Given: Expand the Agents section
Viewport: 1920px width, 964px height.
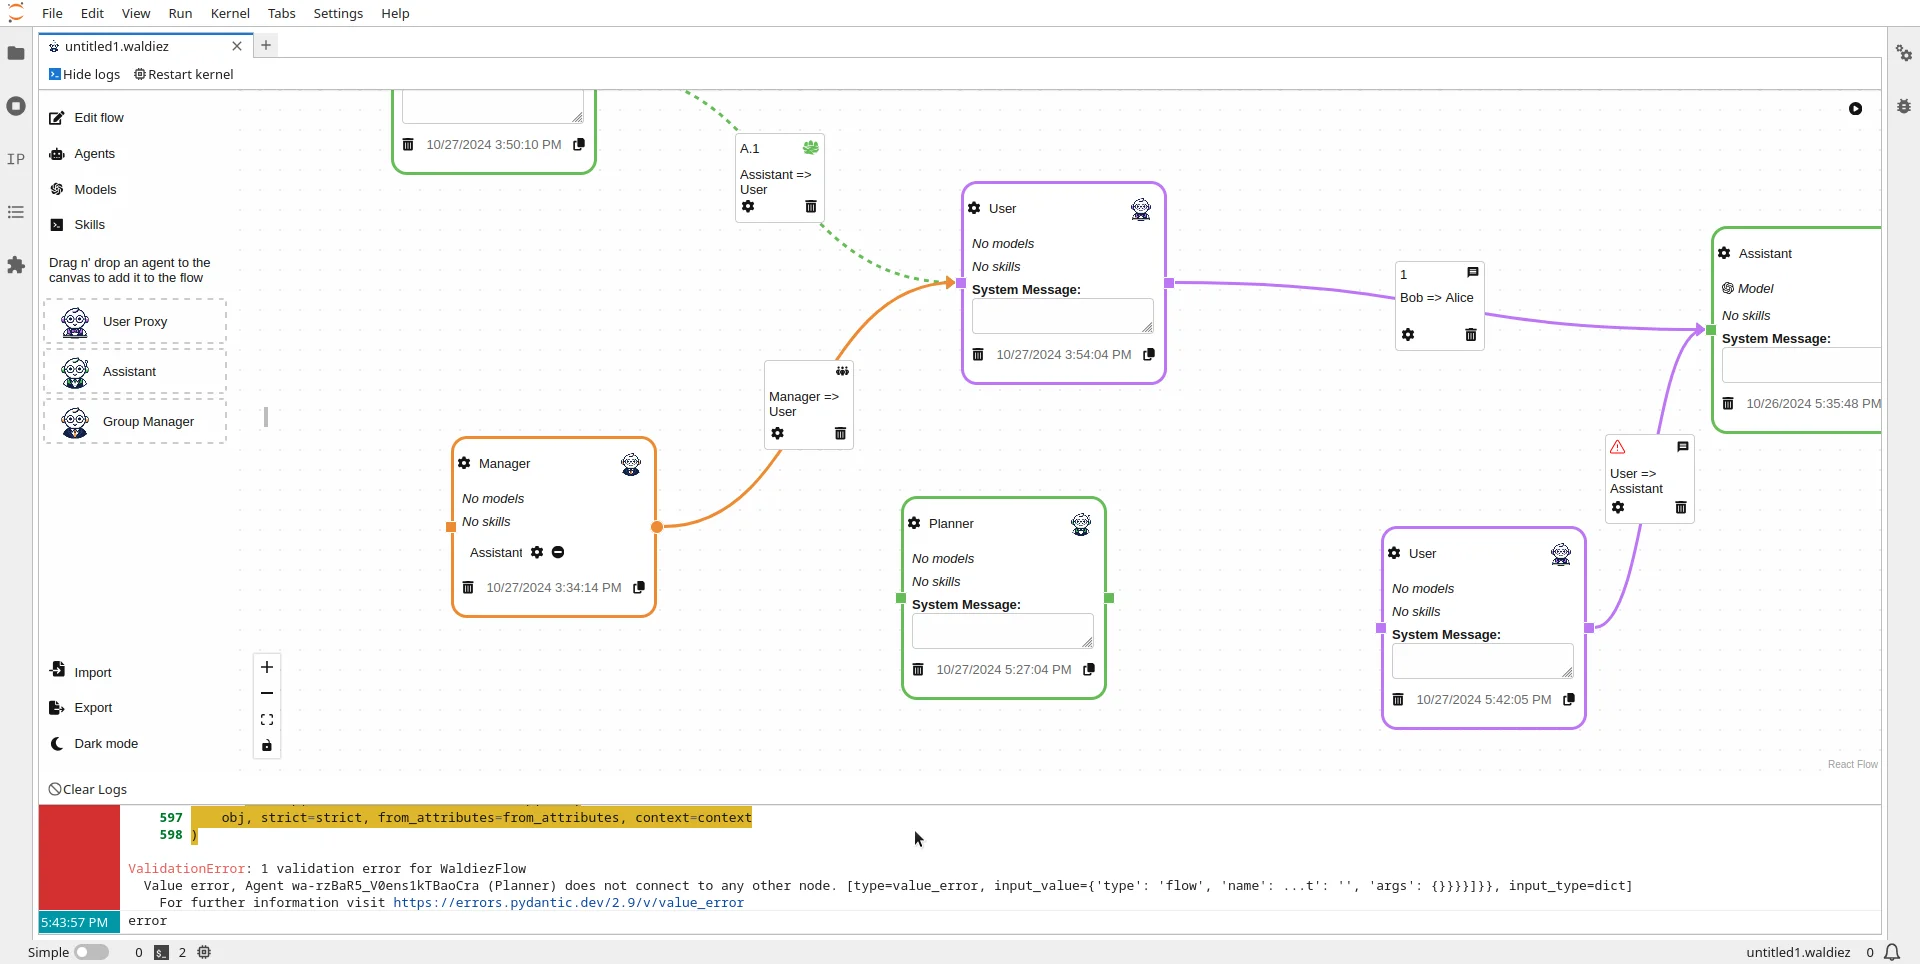Looking at the screenshot, I should point(93,154).
